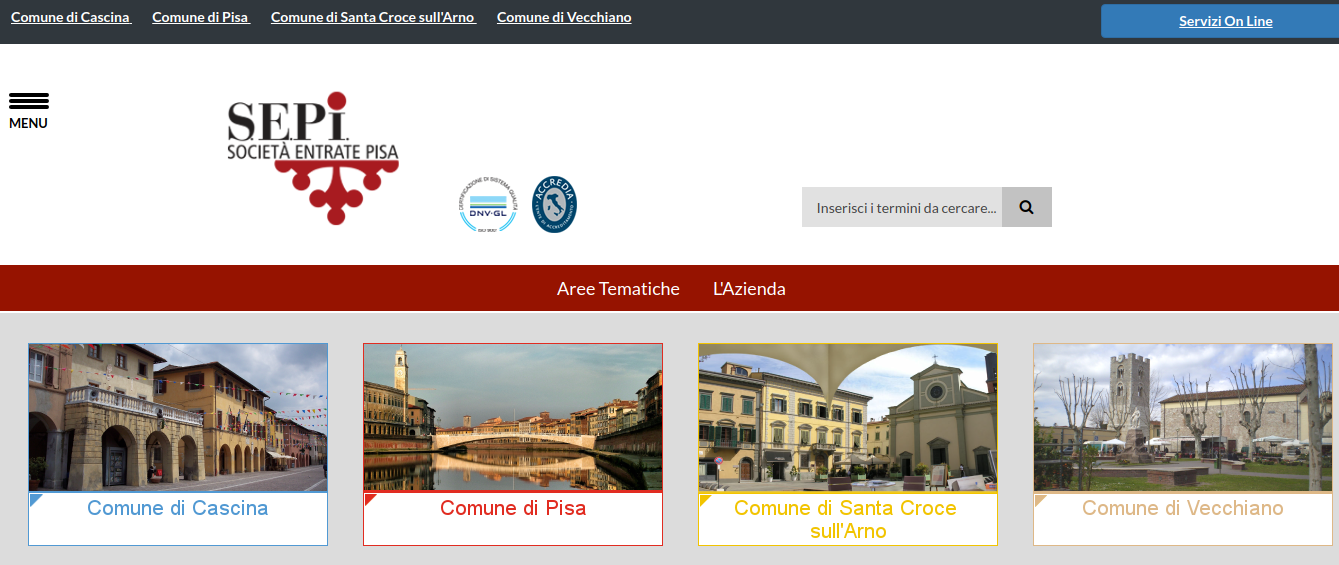The width and height of the screenshot is (1339, 565).
Task: Open Comune di Vecchiano top bar link
Action: coord(564,17)
